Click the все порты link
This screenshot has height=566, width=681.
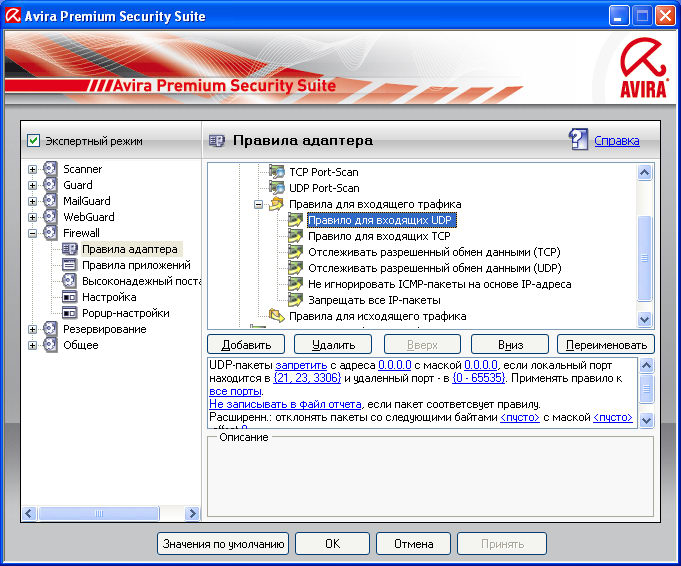235,391
